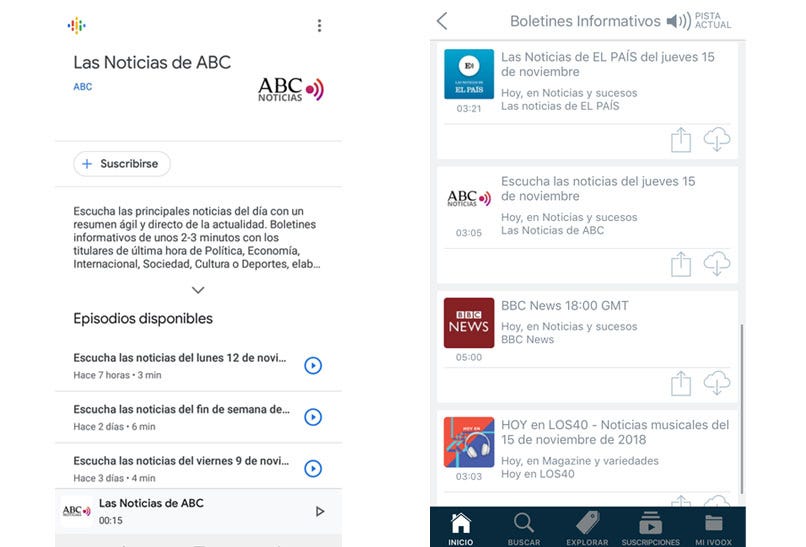This screenshot has height=547, width=806.
Task: Click 'Episodios disponibles' heading
Action: pyautogui.click(x=143, y=319)
